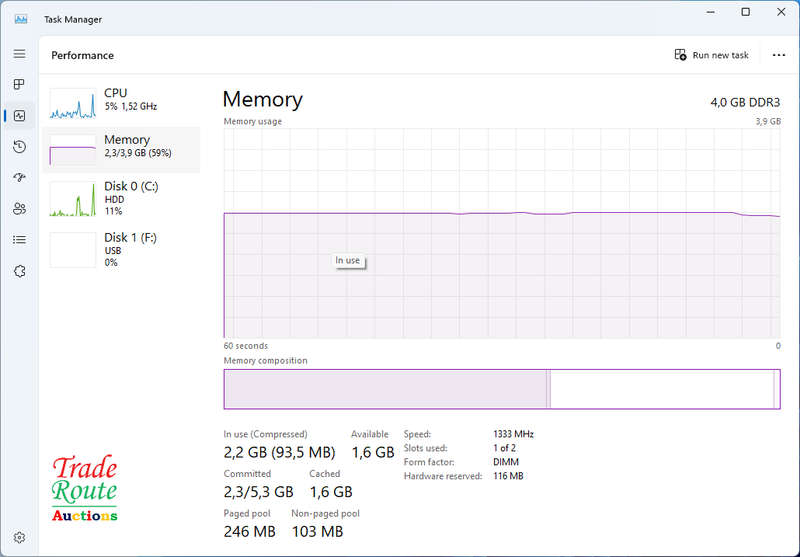Select Disk 0 (C:) item

[x=121, y=198]
